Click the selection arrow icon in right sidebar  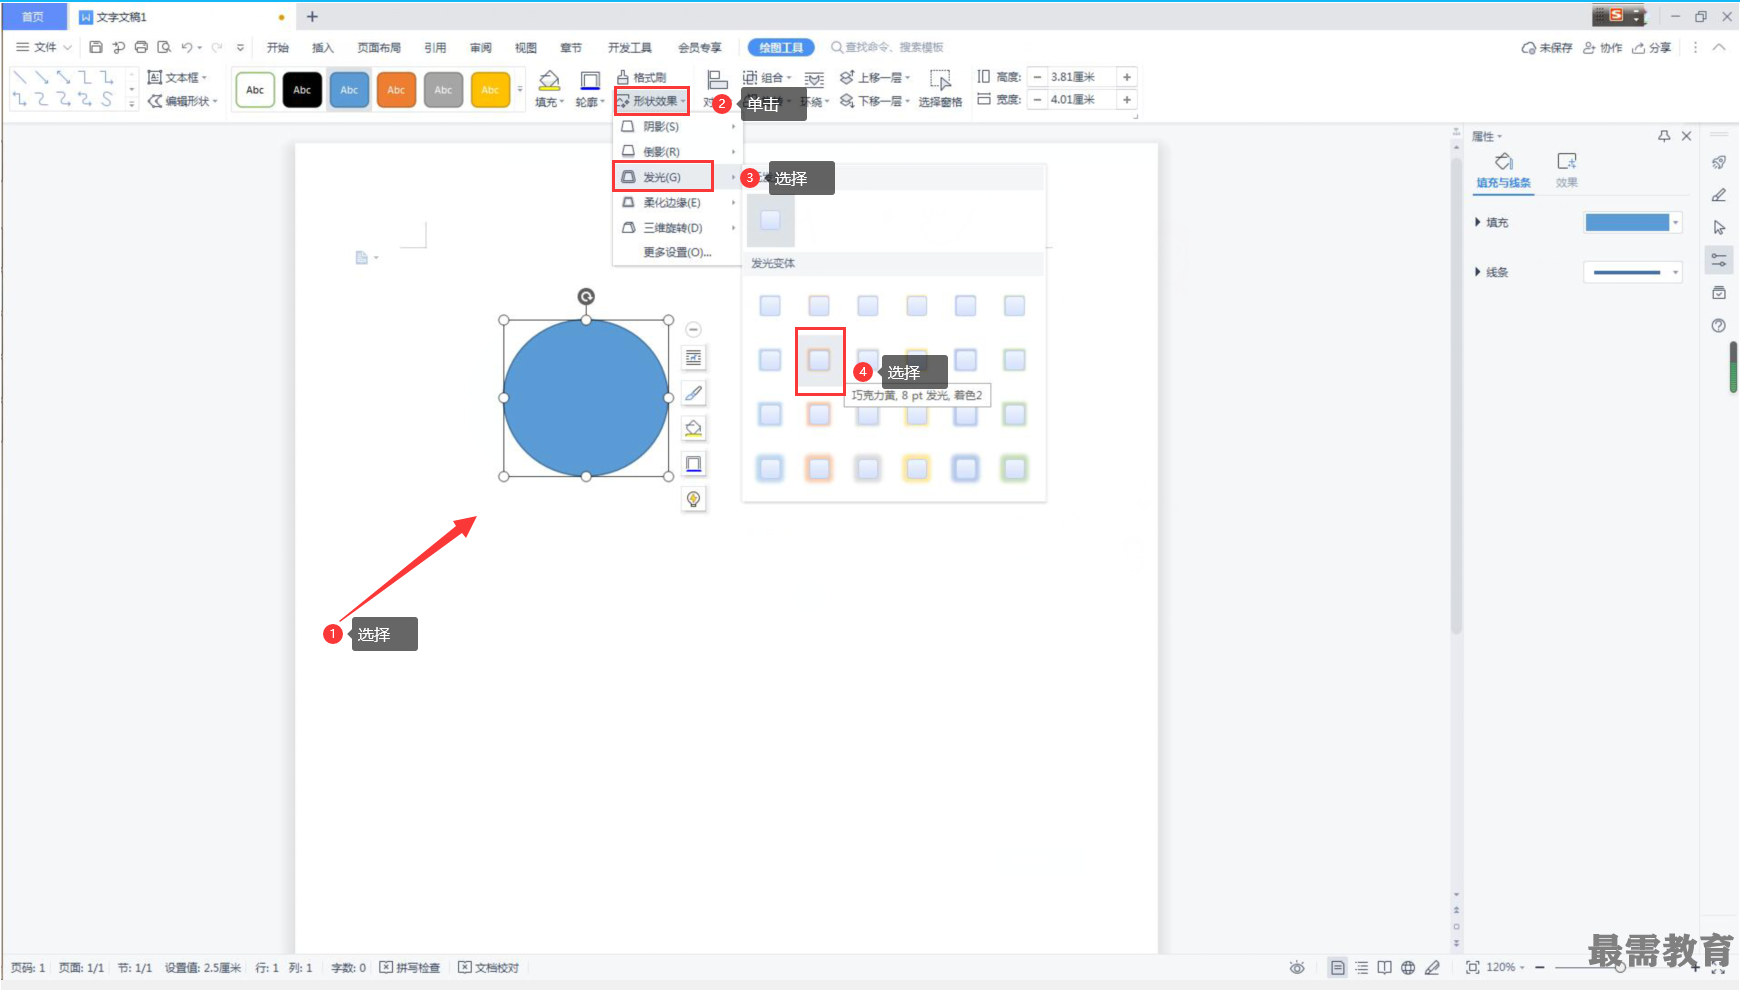pyautogui.click(x=1719, y=227)
